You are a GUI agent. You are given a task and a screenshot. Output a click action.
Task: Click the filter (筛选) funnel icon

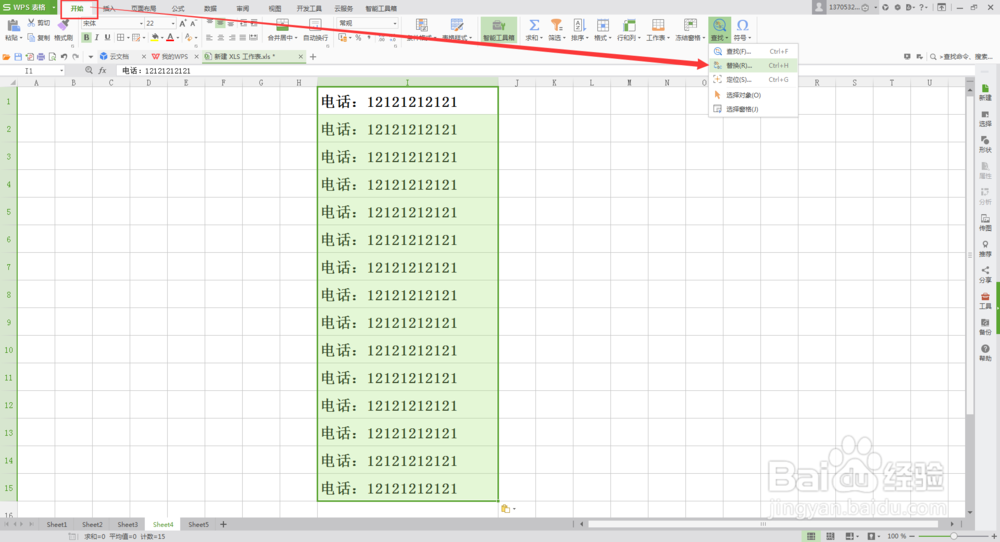(x=557, y=25)
